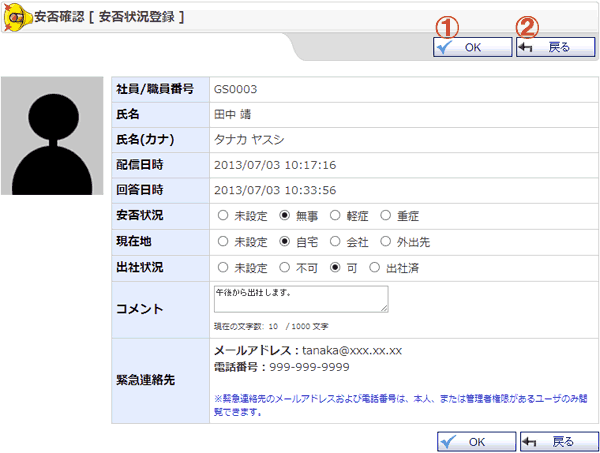Screen dimensions: 600x453
Task: Click the 出社状況 row label
Action: [140, 267]
